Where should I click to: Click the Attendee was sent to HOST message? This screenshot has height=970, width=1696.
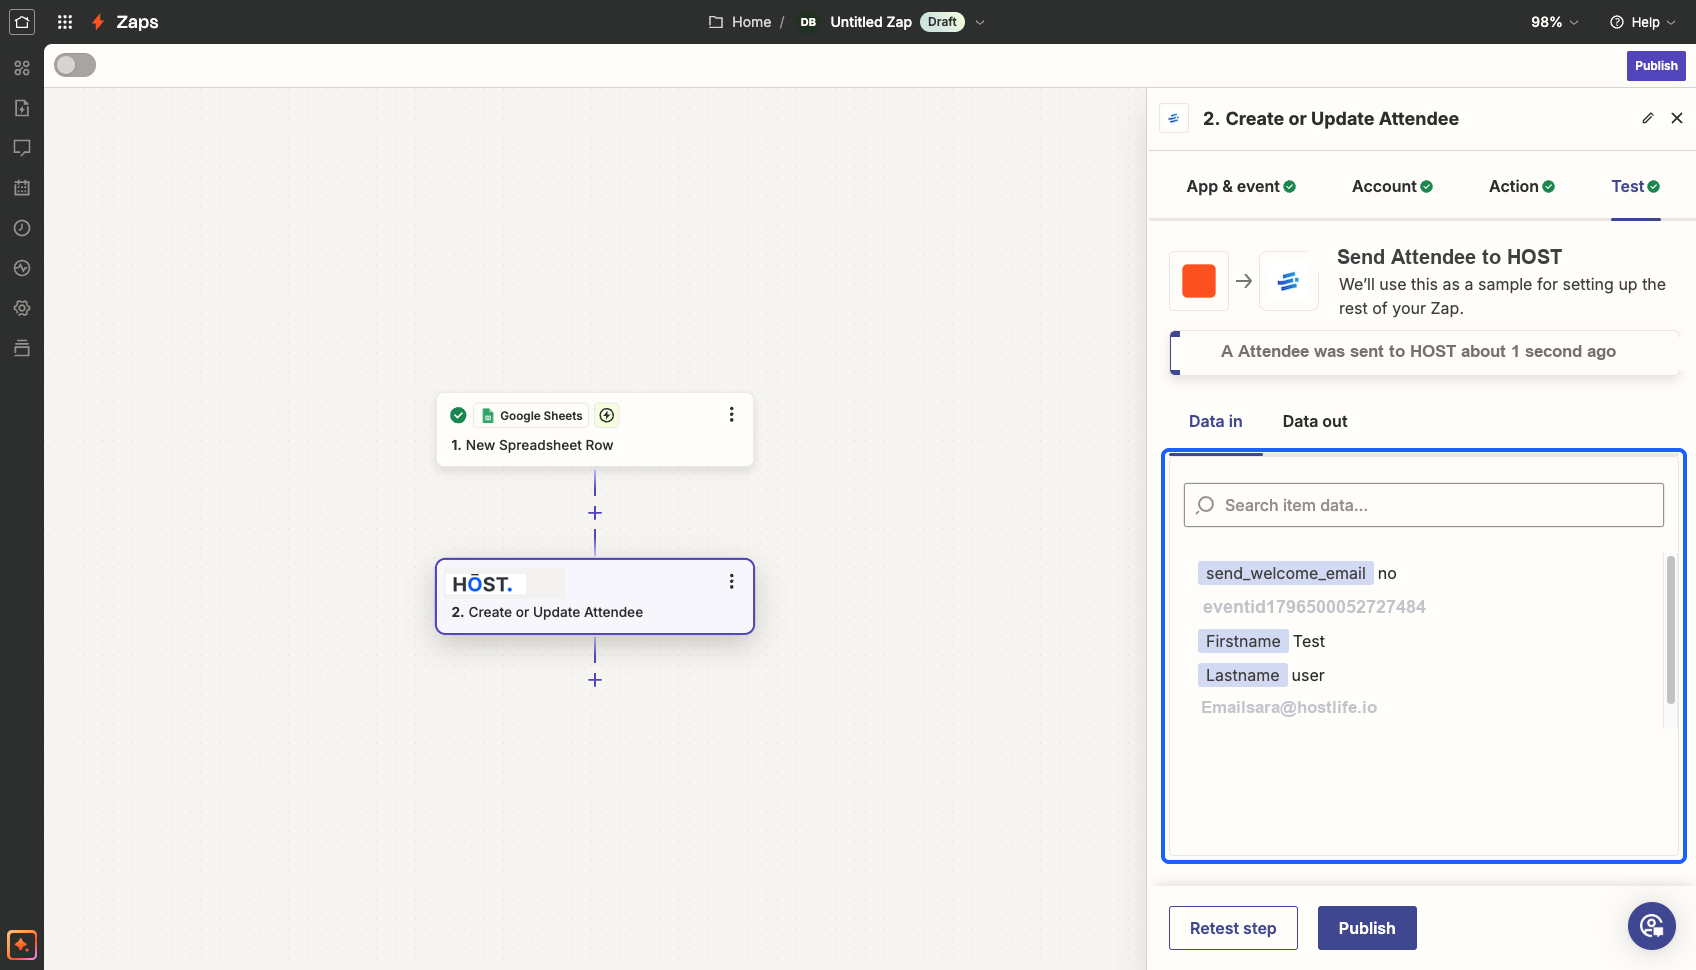click(x=1418, y=351)
